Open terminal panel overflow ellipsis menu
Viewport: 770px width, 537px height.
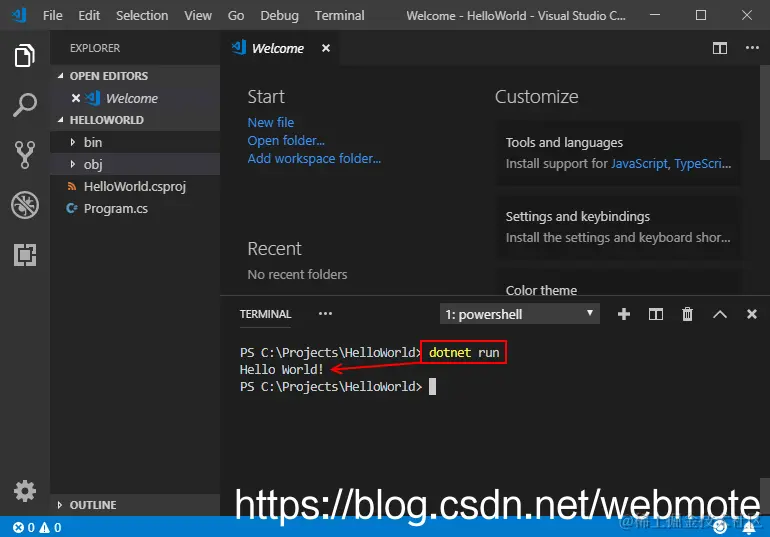pyautogui.click(x=325, y=314)
